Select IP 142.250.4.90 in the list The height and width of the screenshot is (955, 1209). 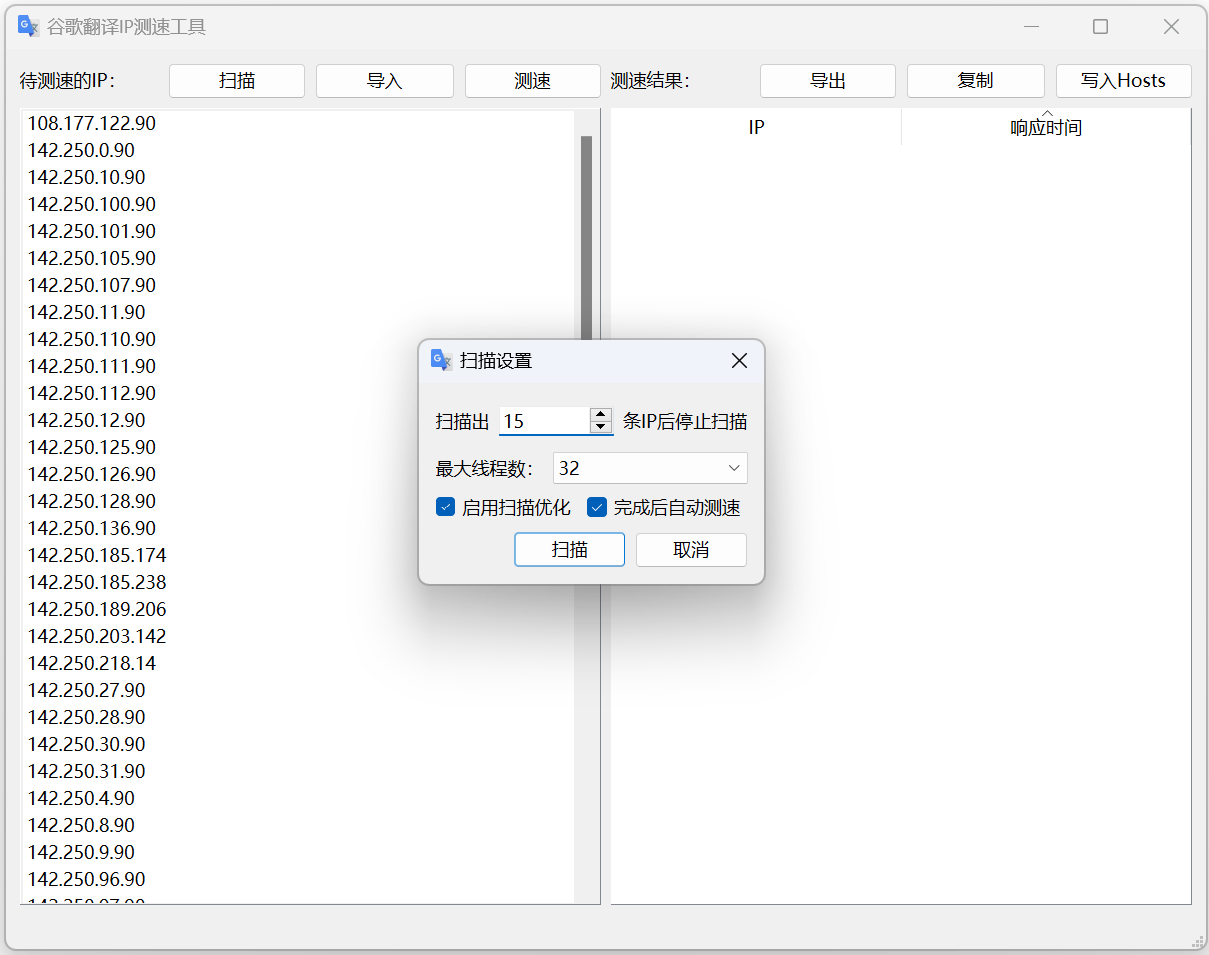click(x=81, y=798)
